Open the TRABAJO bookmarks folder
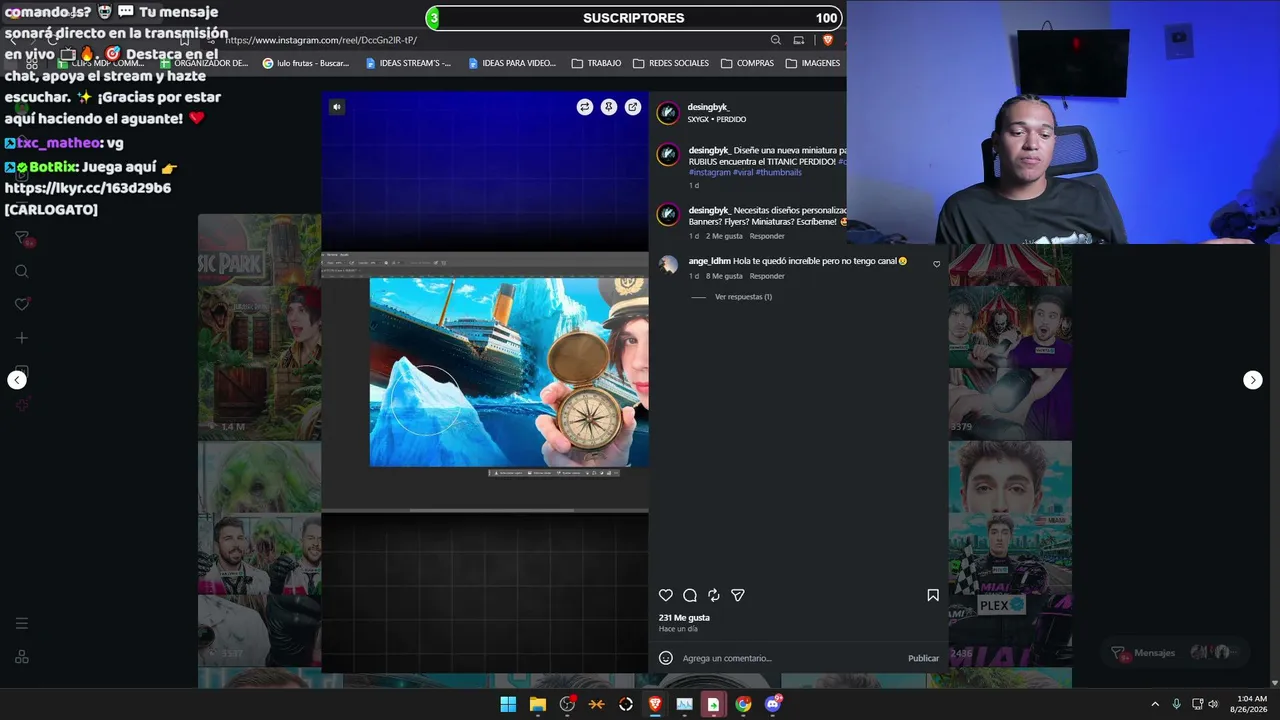1280x720 pixels. (x=596, y=63)
